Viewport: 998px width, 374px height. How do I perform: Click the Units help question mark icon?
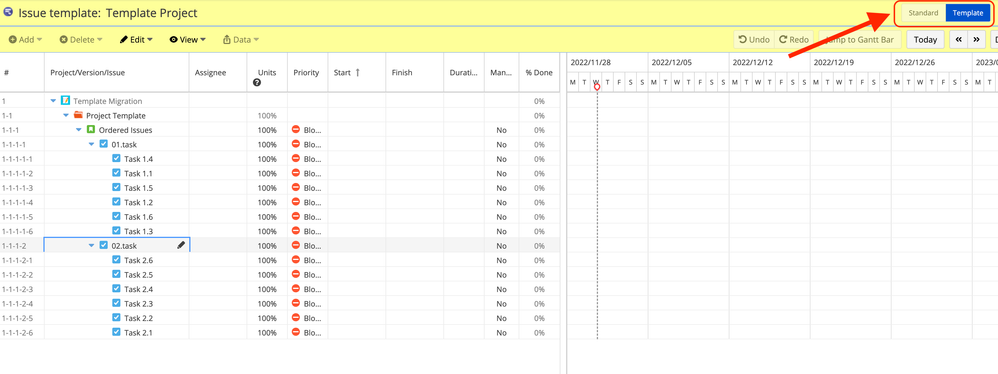(257, 83)
